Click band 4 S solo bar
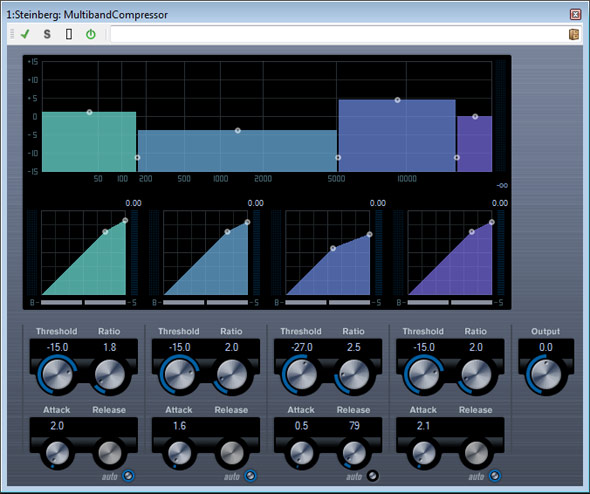The image size is (590, 494). coord(472,302)
